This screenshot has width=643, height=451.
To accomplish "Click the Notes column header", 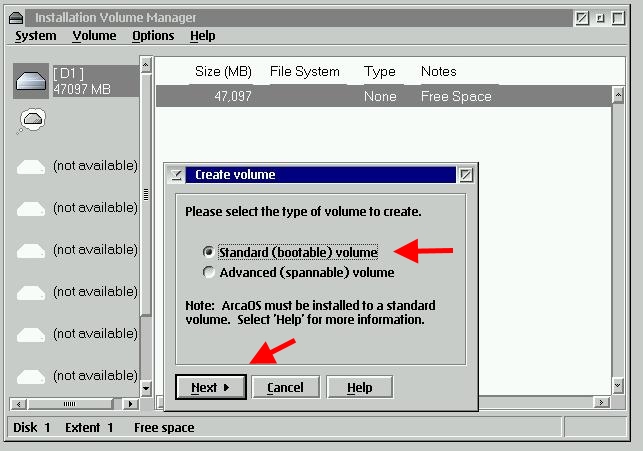I will pos(438,72).
